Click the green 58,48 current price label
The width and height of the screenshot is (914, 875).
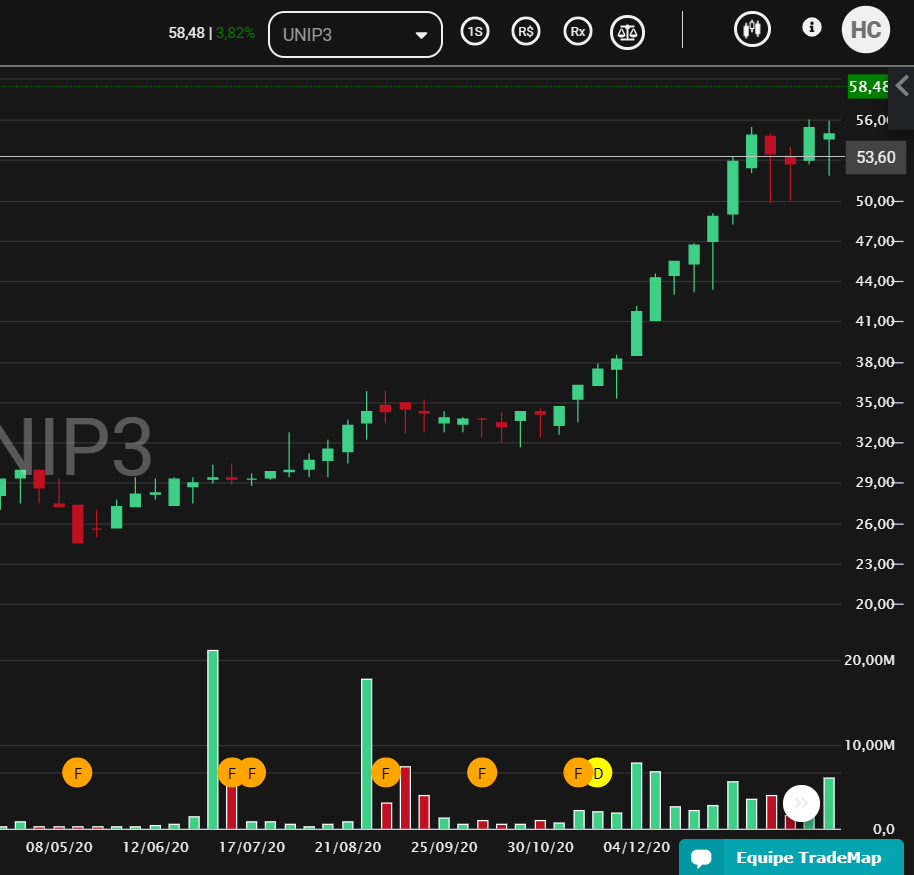click(868, 87)
